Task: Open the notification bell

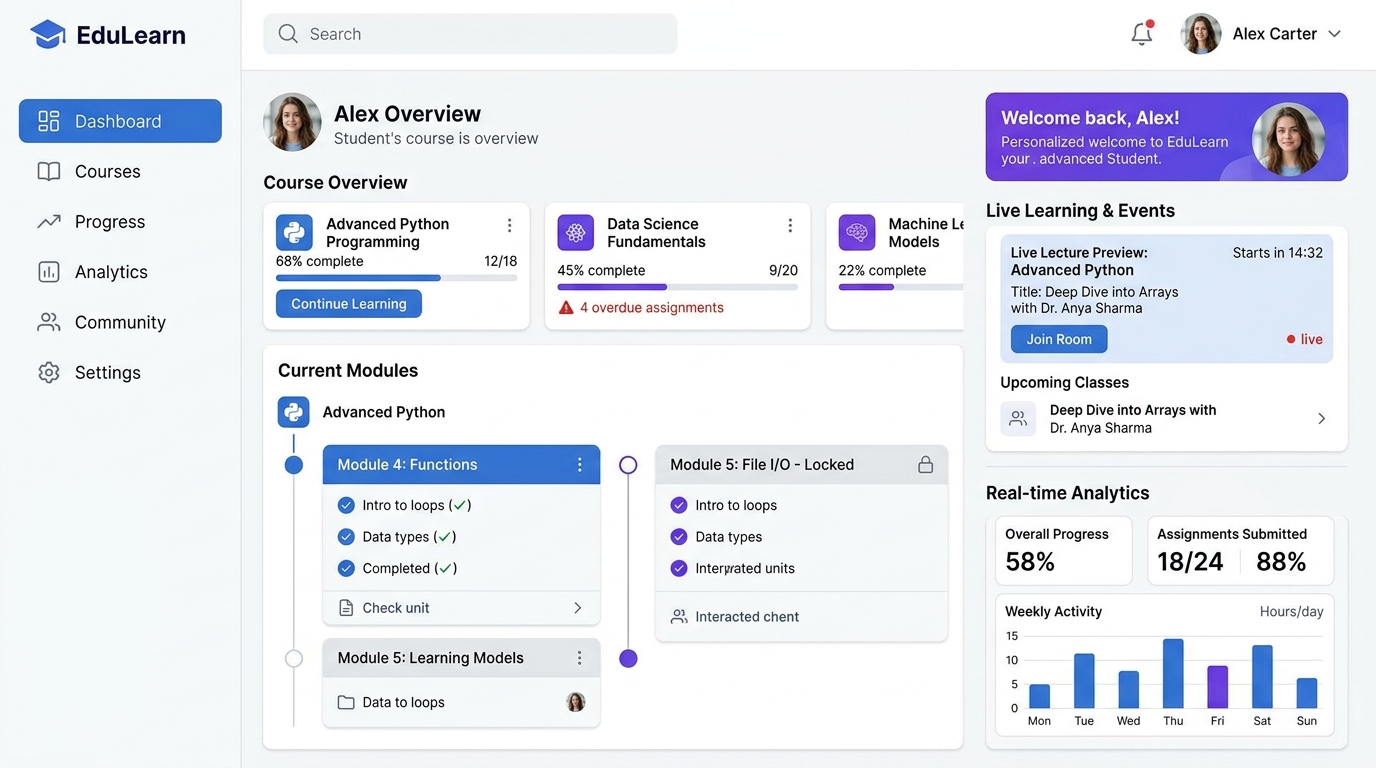Action: click(1142, 33)
